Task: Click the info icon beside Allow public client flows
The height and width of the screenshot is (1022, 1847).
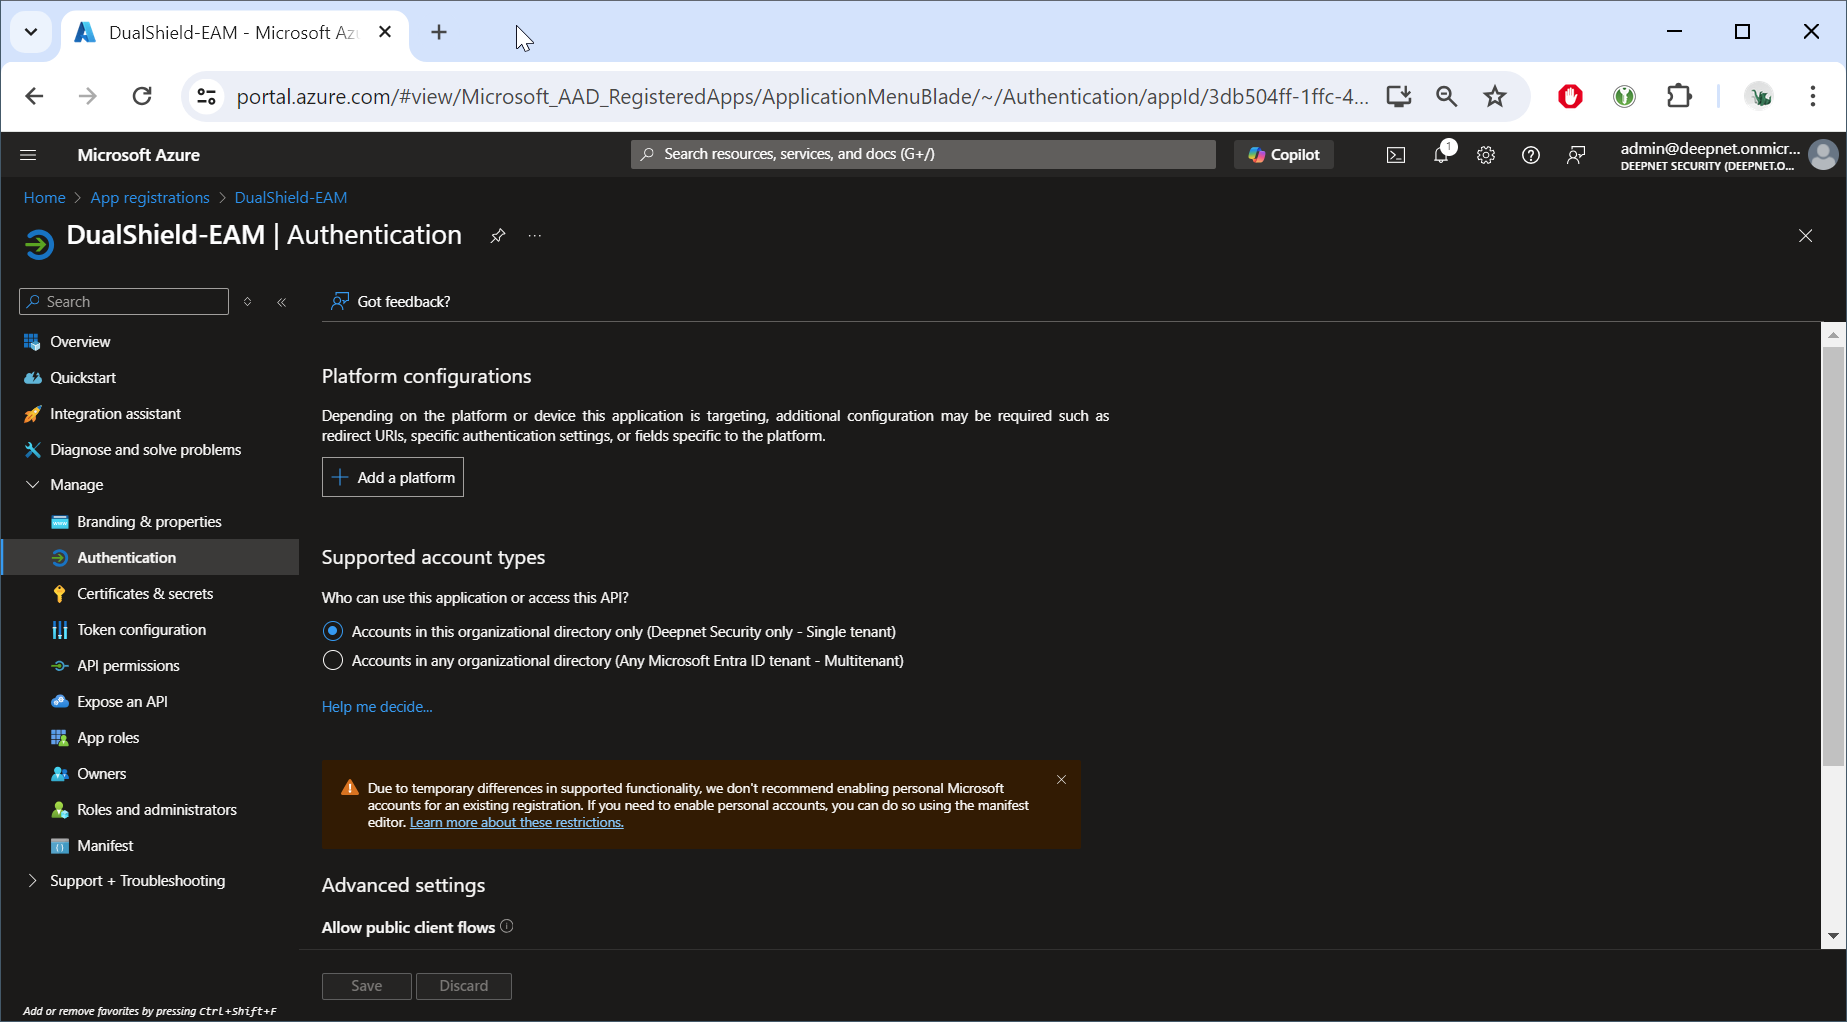Action: click(x=507, y=926)
